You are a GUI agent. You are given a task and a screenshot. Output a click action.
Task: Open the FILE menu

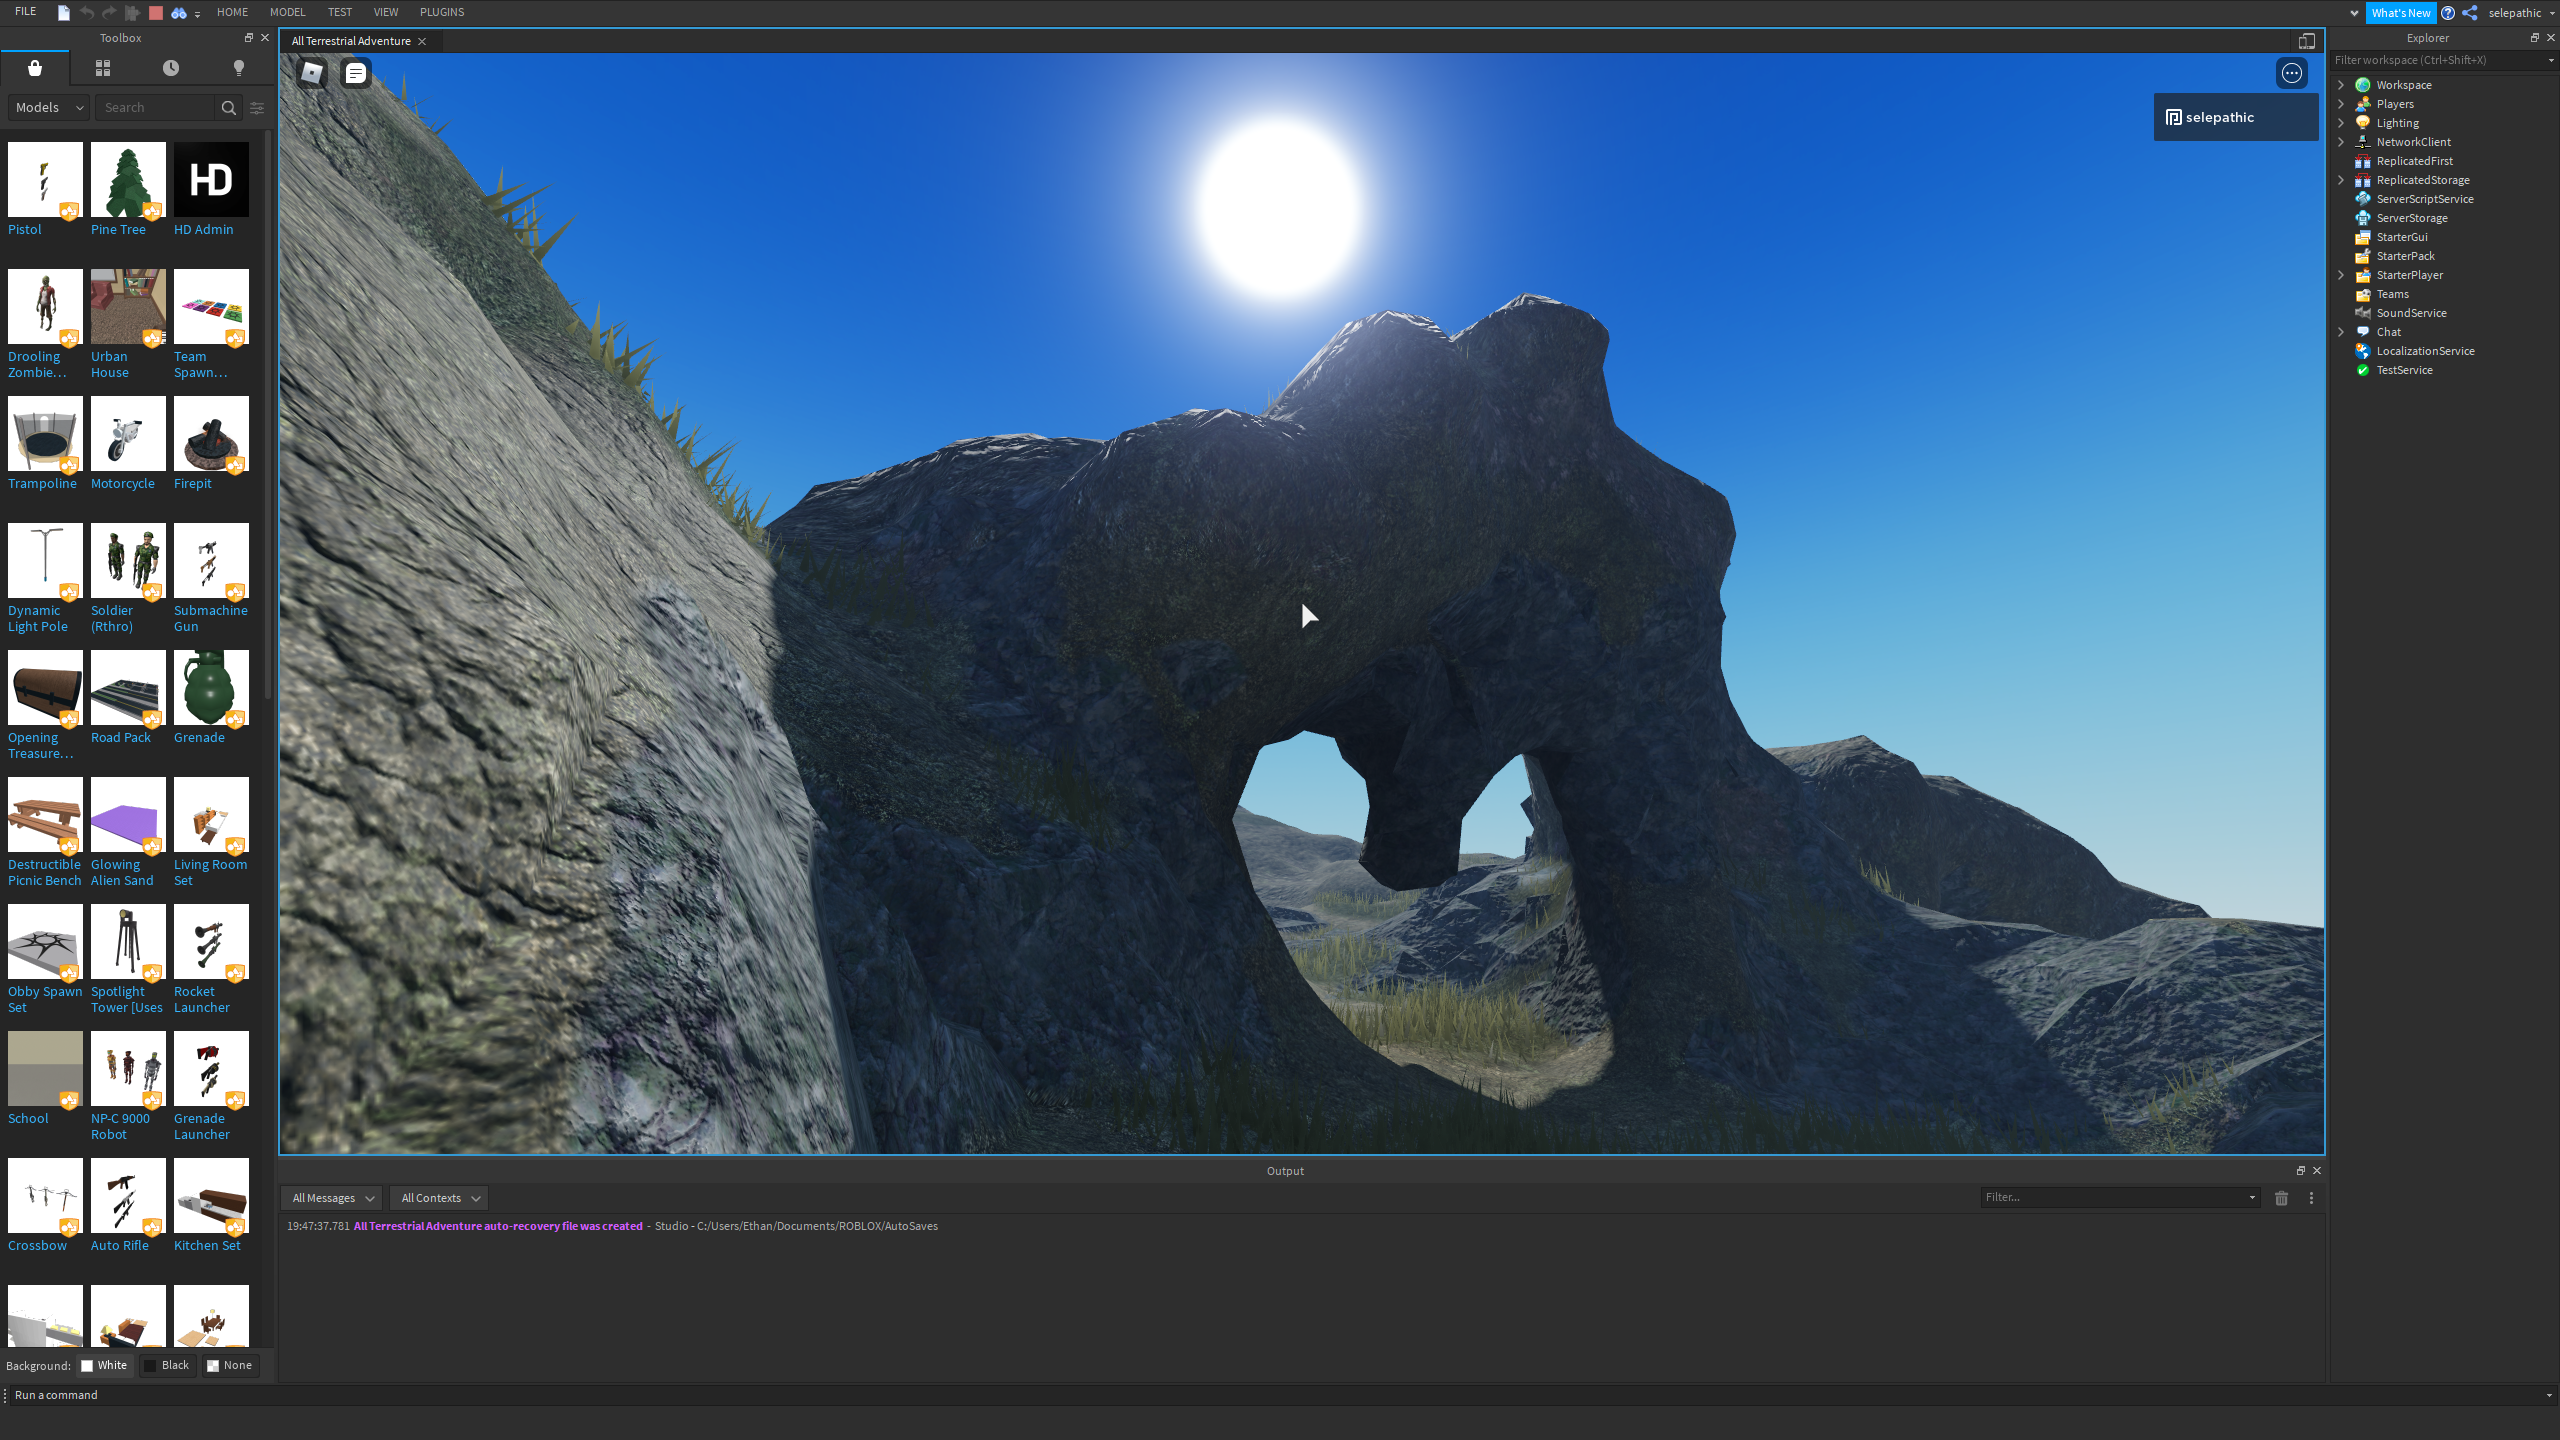coord(26,12)
